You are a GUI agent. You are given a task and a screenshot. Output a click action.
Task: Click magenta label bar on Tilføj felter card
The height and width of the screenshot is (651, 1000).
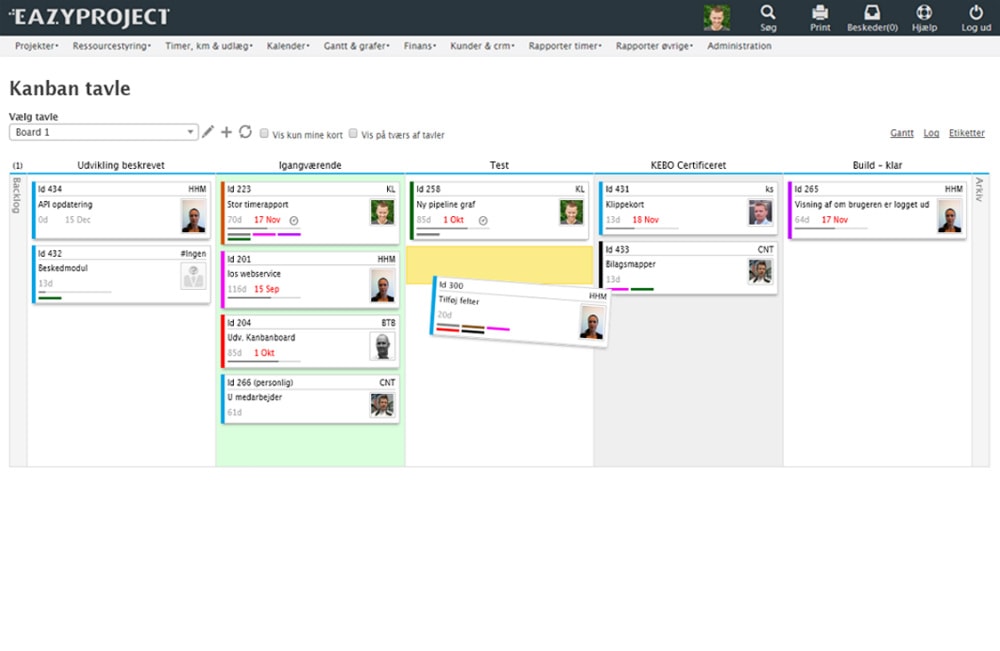coord(498,329)
